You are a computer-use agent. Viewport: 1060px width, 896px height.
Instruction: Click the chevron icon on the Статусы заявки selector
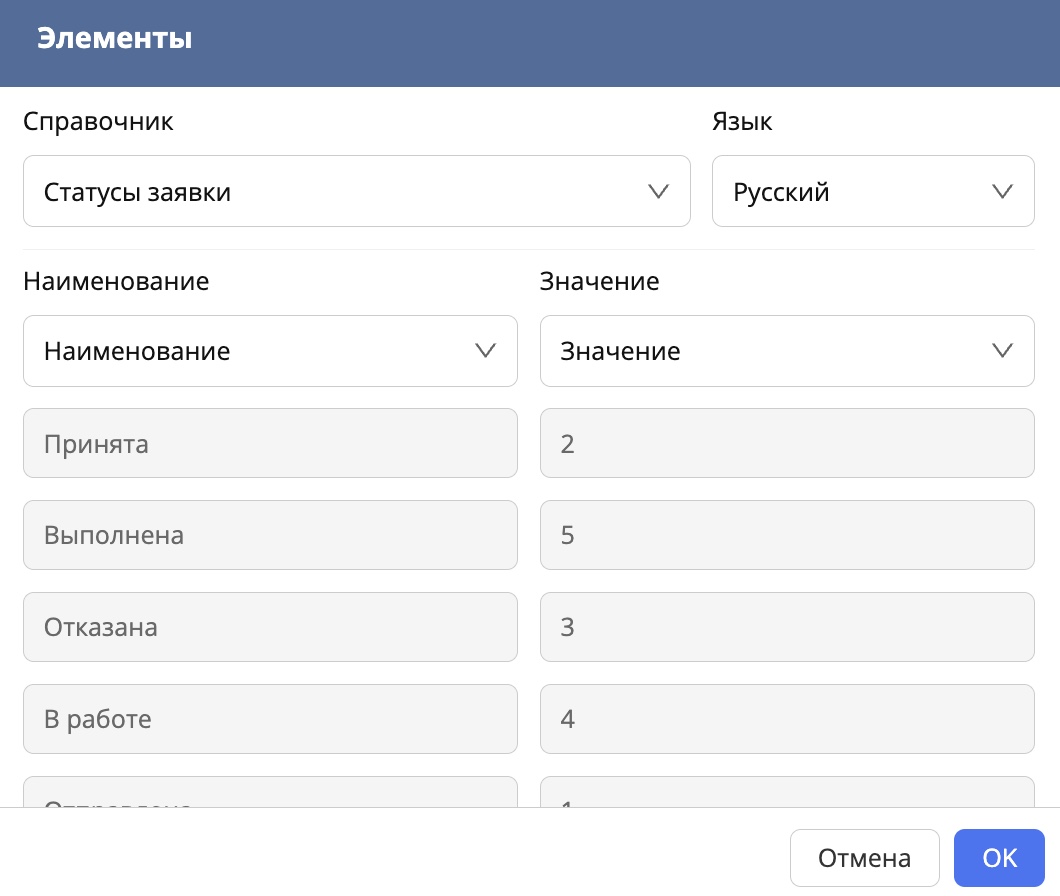(x=658, y=191)
